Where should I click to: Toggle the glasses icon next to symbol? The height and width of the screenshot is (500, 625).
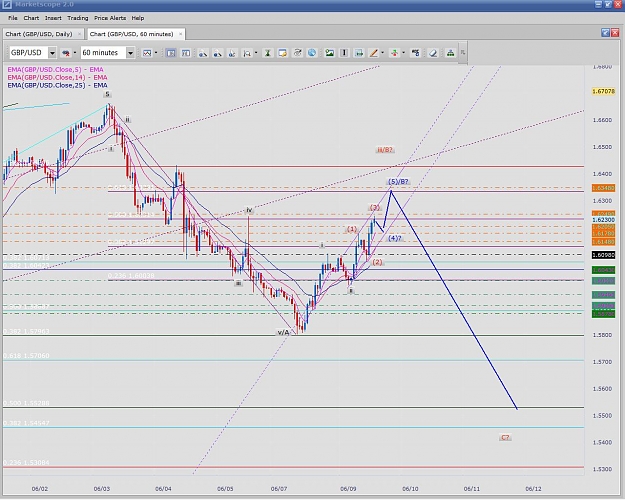66,53
